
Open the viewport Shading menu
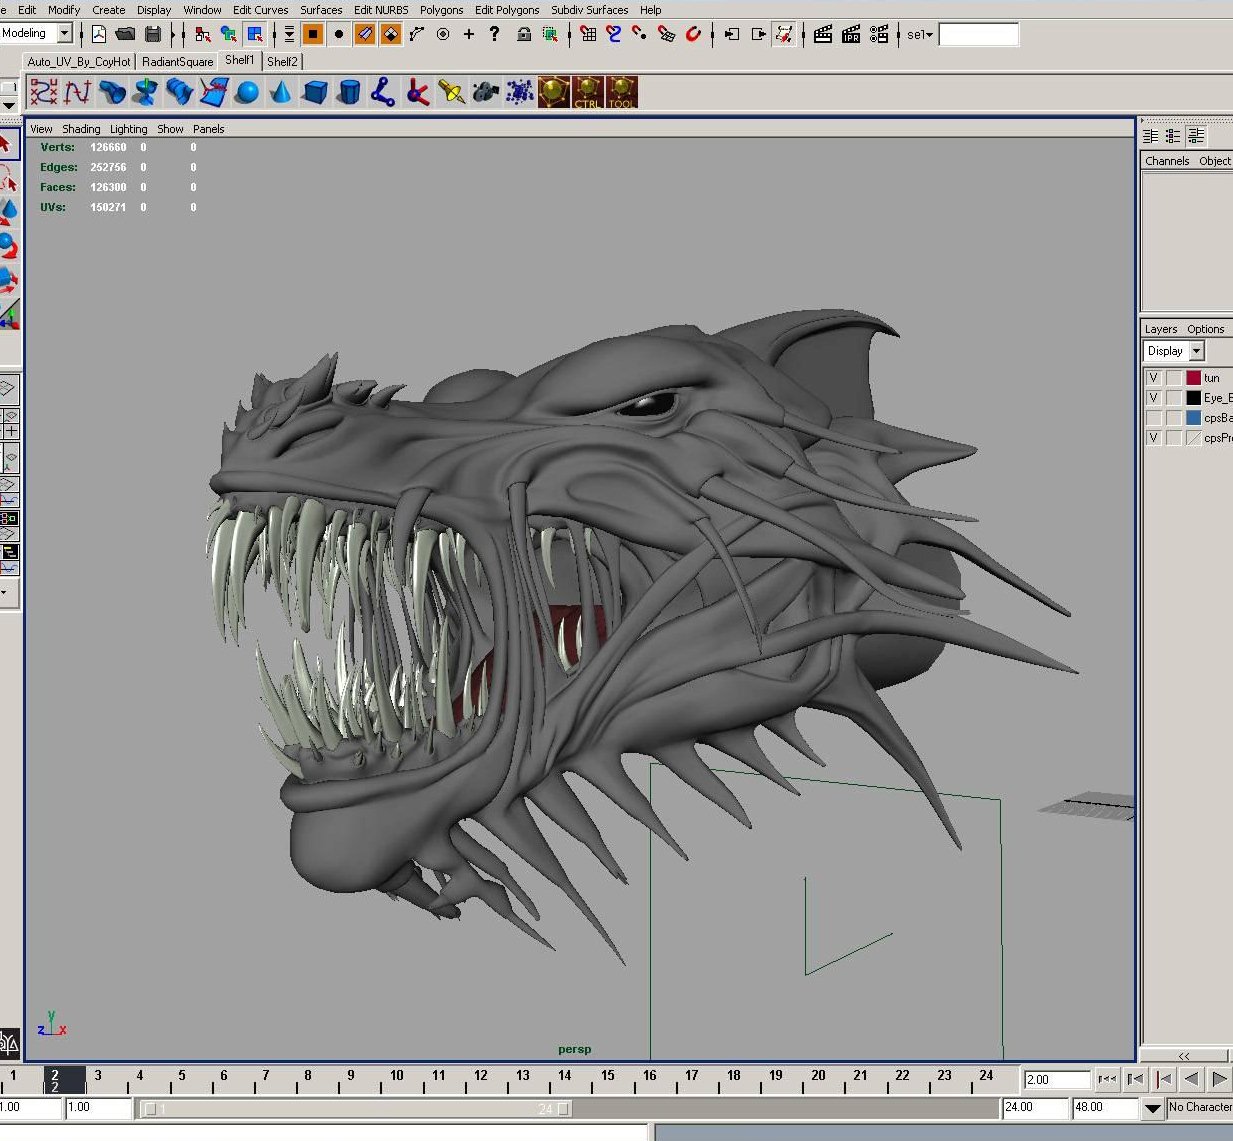(81, 129)
